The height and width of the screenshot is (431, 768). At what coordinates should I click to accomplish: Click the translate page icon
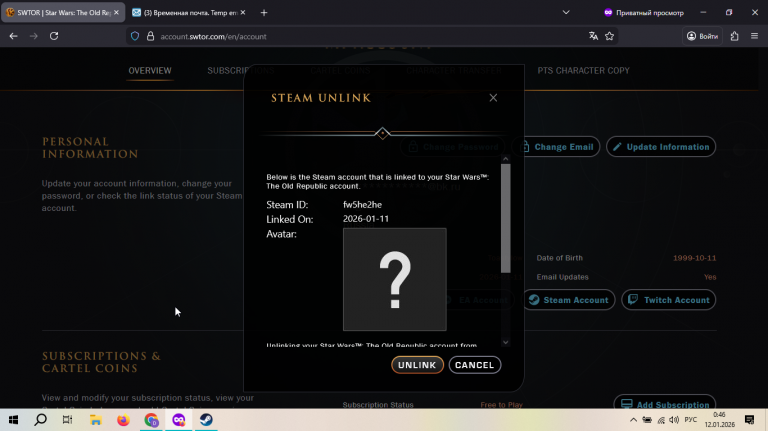click(x=593, y=36)
